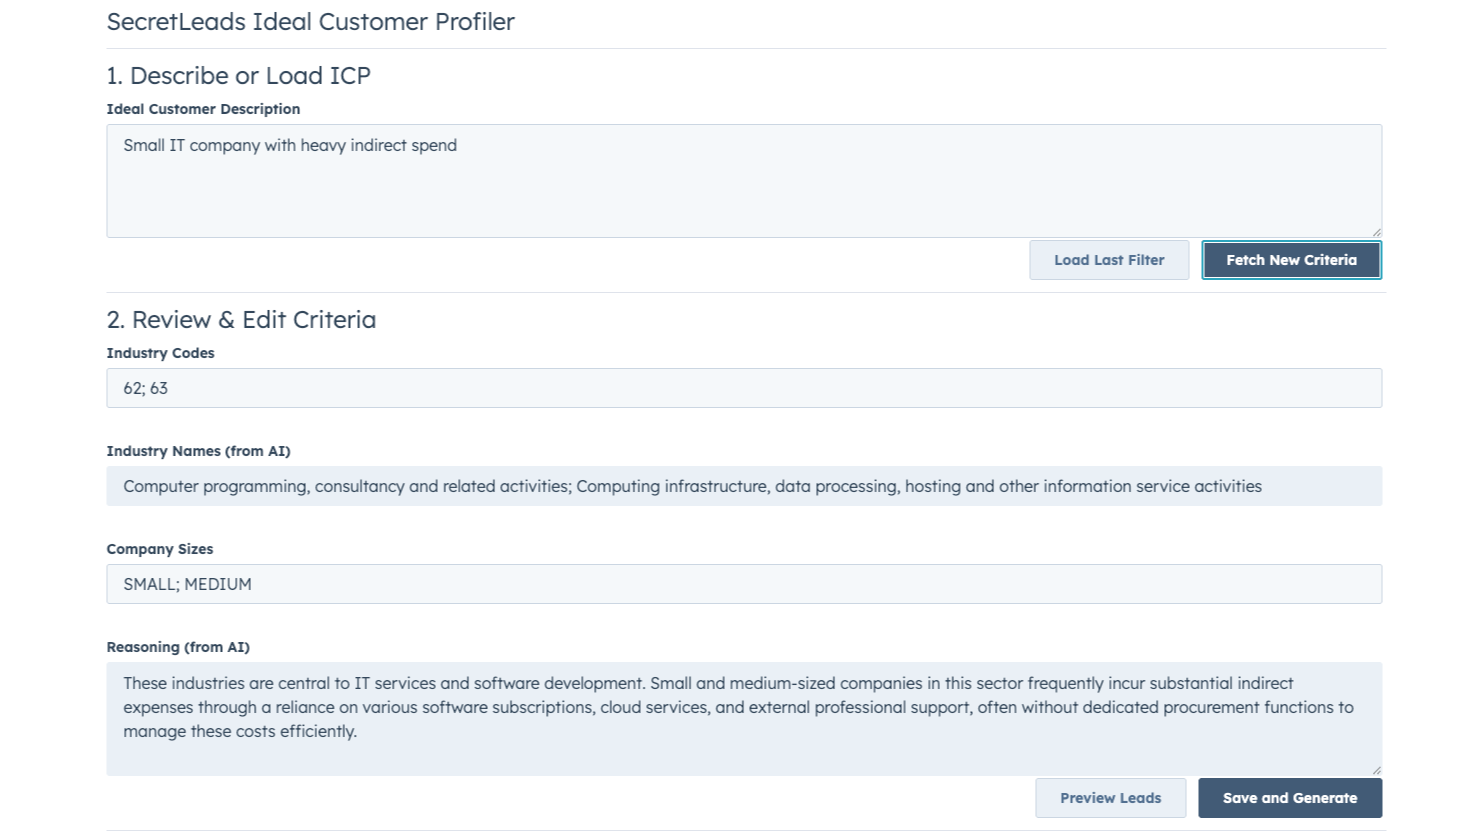
Task: Click the Industry Names (from AI) label
Action: pyautogui.click(x=198, y=451)
